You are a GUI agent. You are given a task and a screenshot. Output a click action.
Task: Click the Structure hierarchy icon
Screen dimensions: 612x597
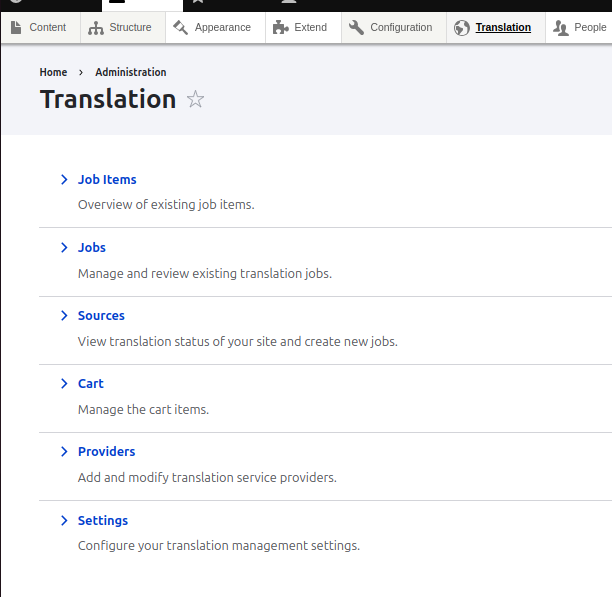pos(96,28)
